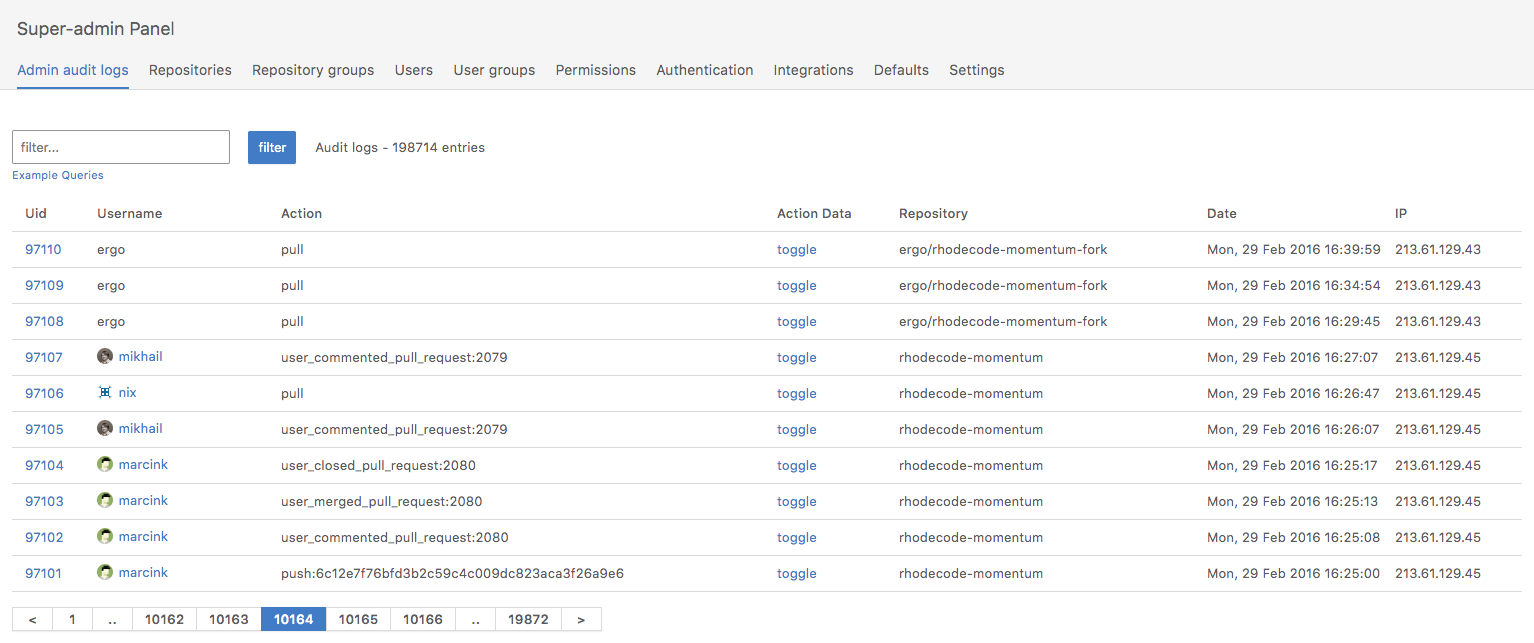
Task: Open the Example Queries link
Action: (x=58, y=175)
